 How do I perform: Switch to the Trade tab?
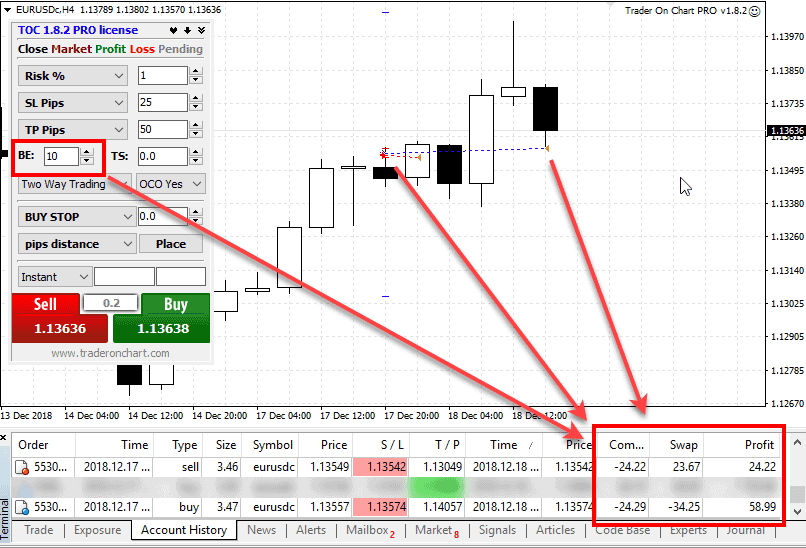(x=39, y=530)
